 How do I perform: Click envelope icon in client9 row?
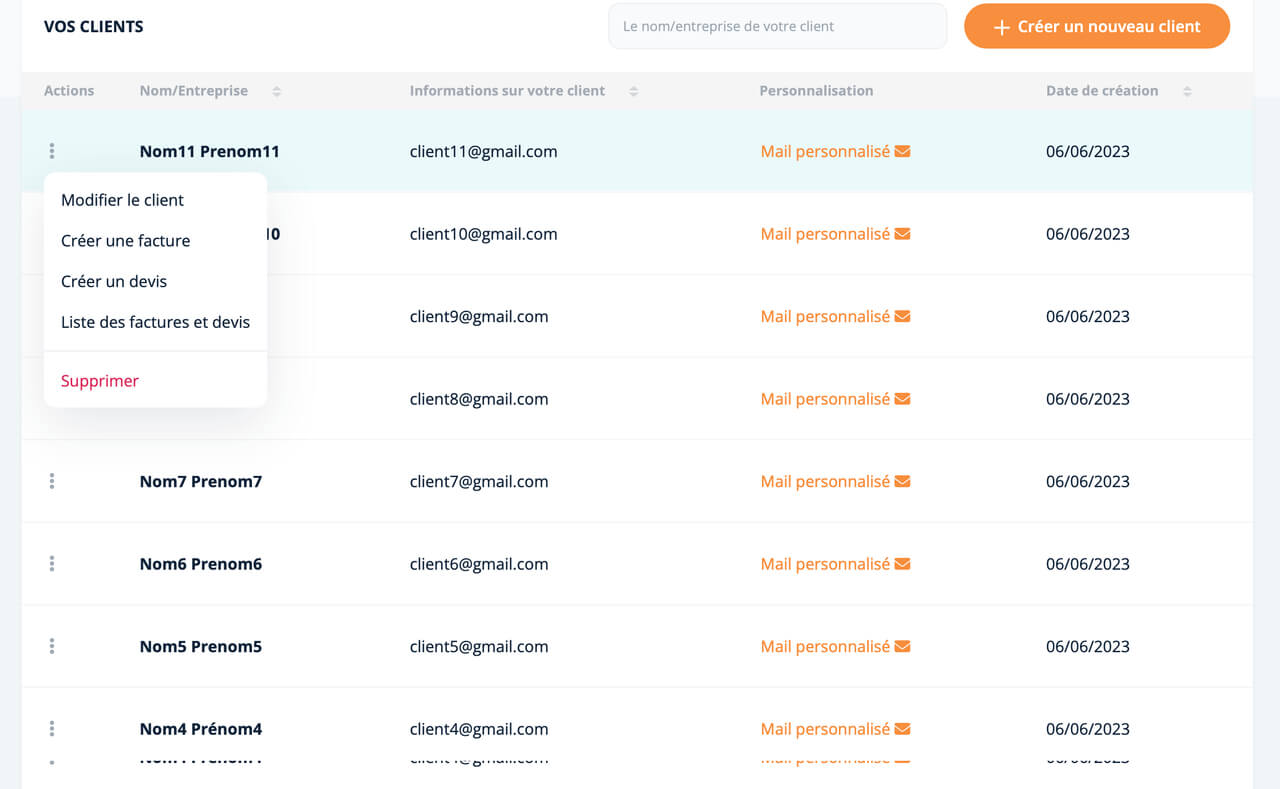coord(902,317)
